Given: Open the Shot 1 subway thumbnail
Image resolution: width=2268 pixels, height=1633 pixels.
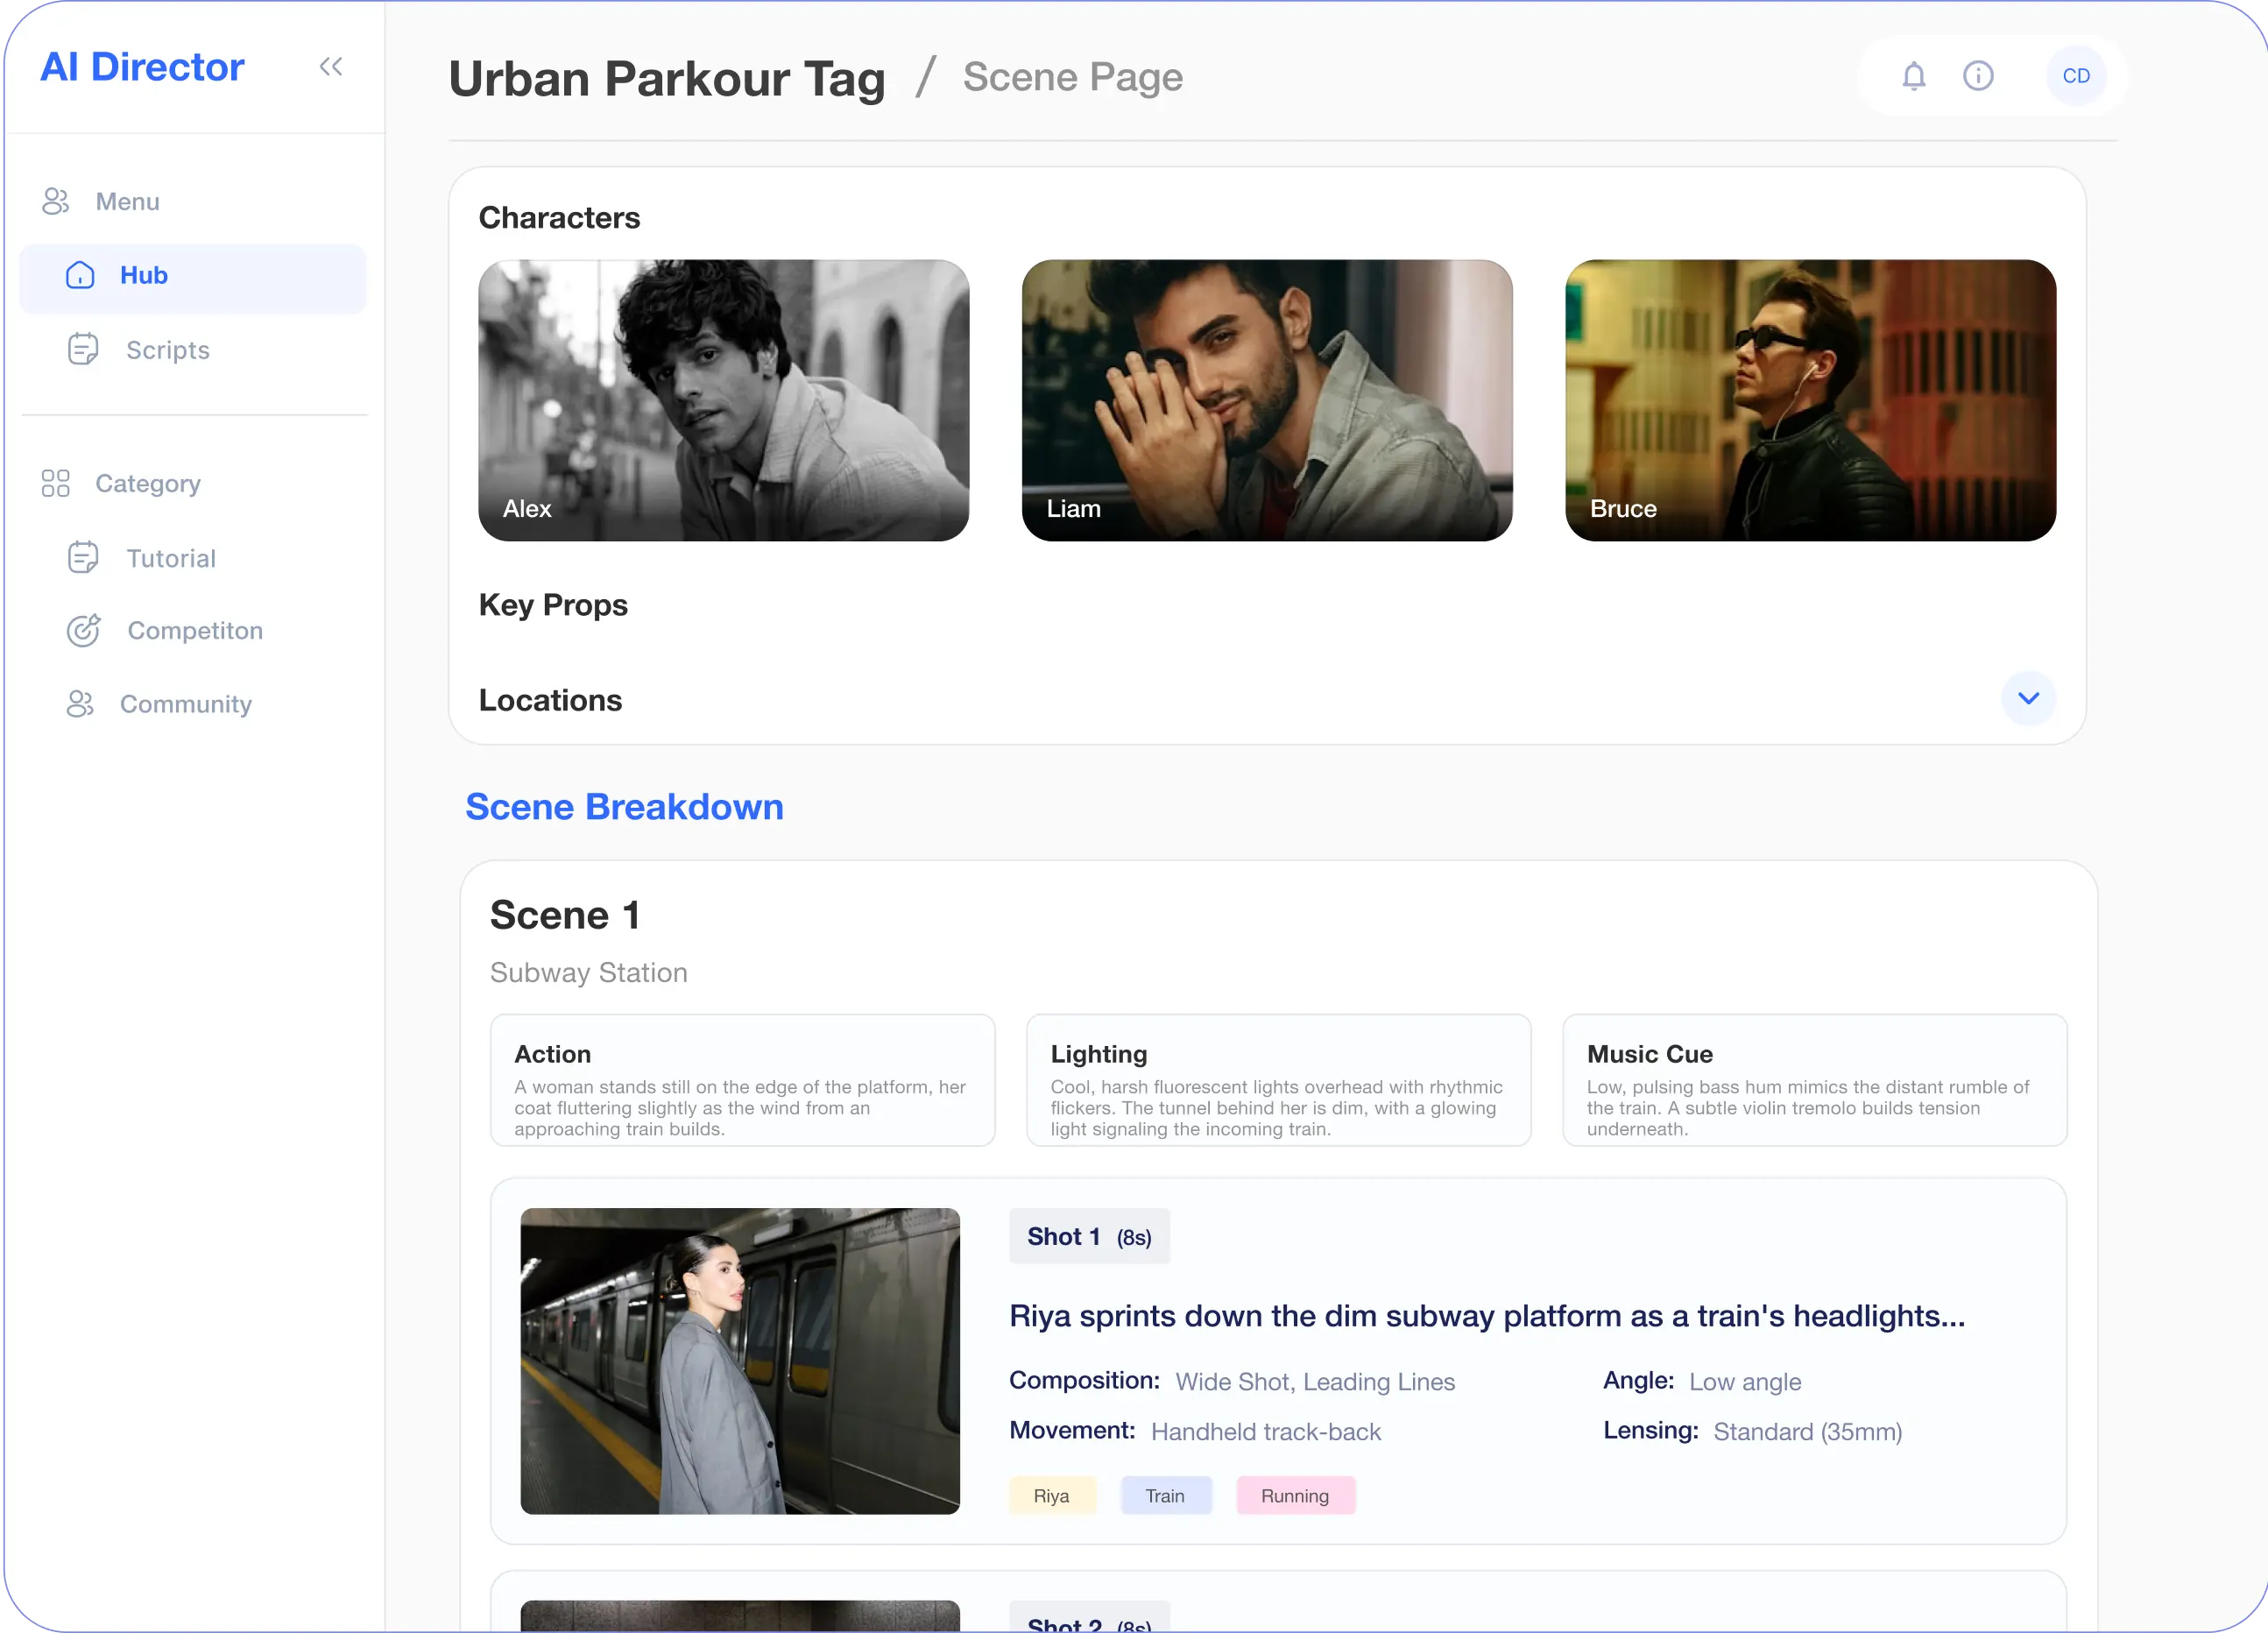Looking at the screenshot, I should pos(740,1361).
